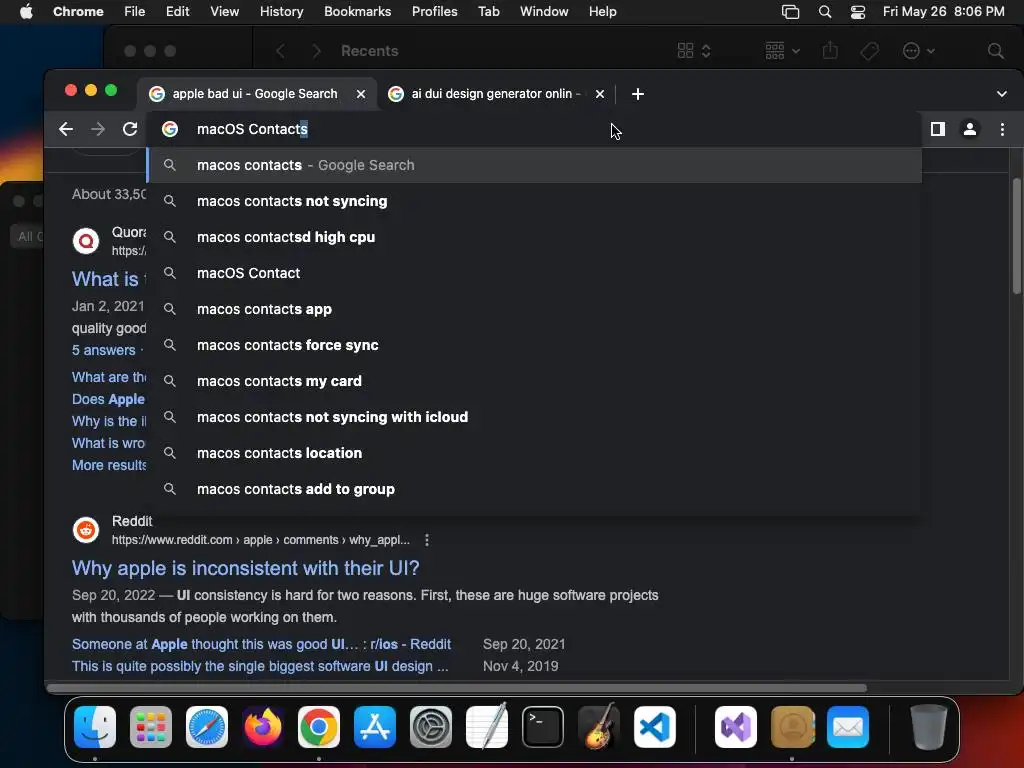Open the view mode switcher in Finder window

click(694, 50)
